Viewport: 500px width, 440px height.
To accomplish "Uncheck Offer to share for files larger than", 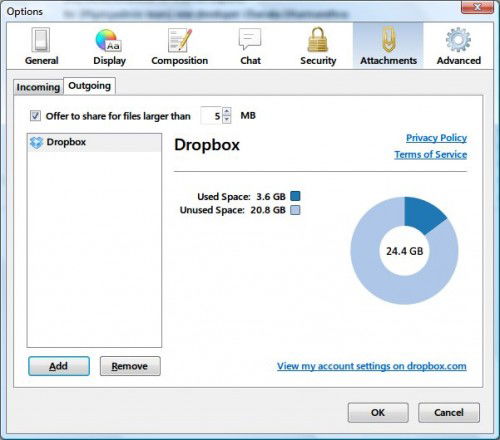I will (35, 116).
